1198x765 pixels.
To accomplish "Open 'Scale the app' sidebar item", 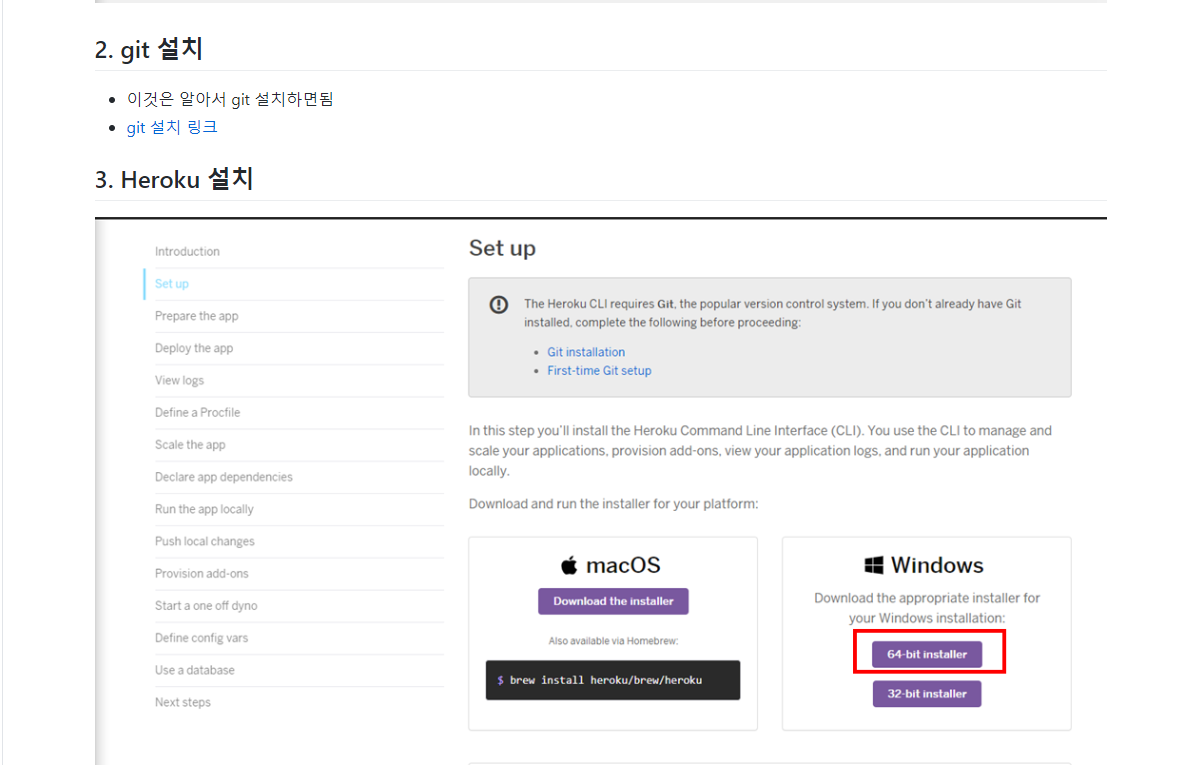I will tap(190, 444).
